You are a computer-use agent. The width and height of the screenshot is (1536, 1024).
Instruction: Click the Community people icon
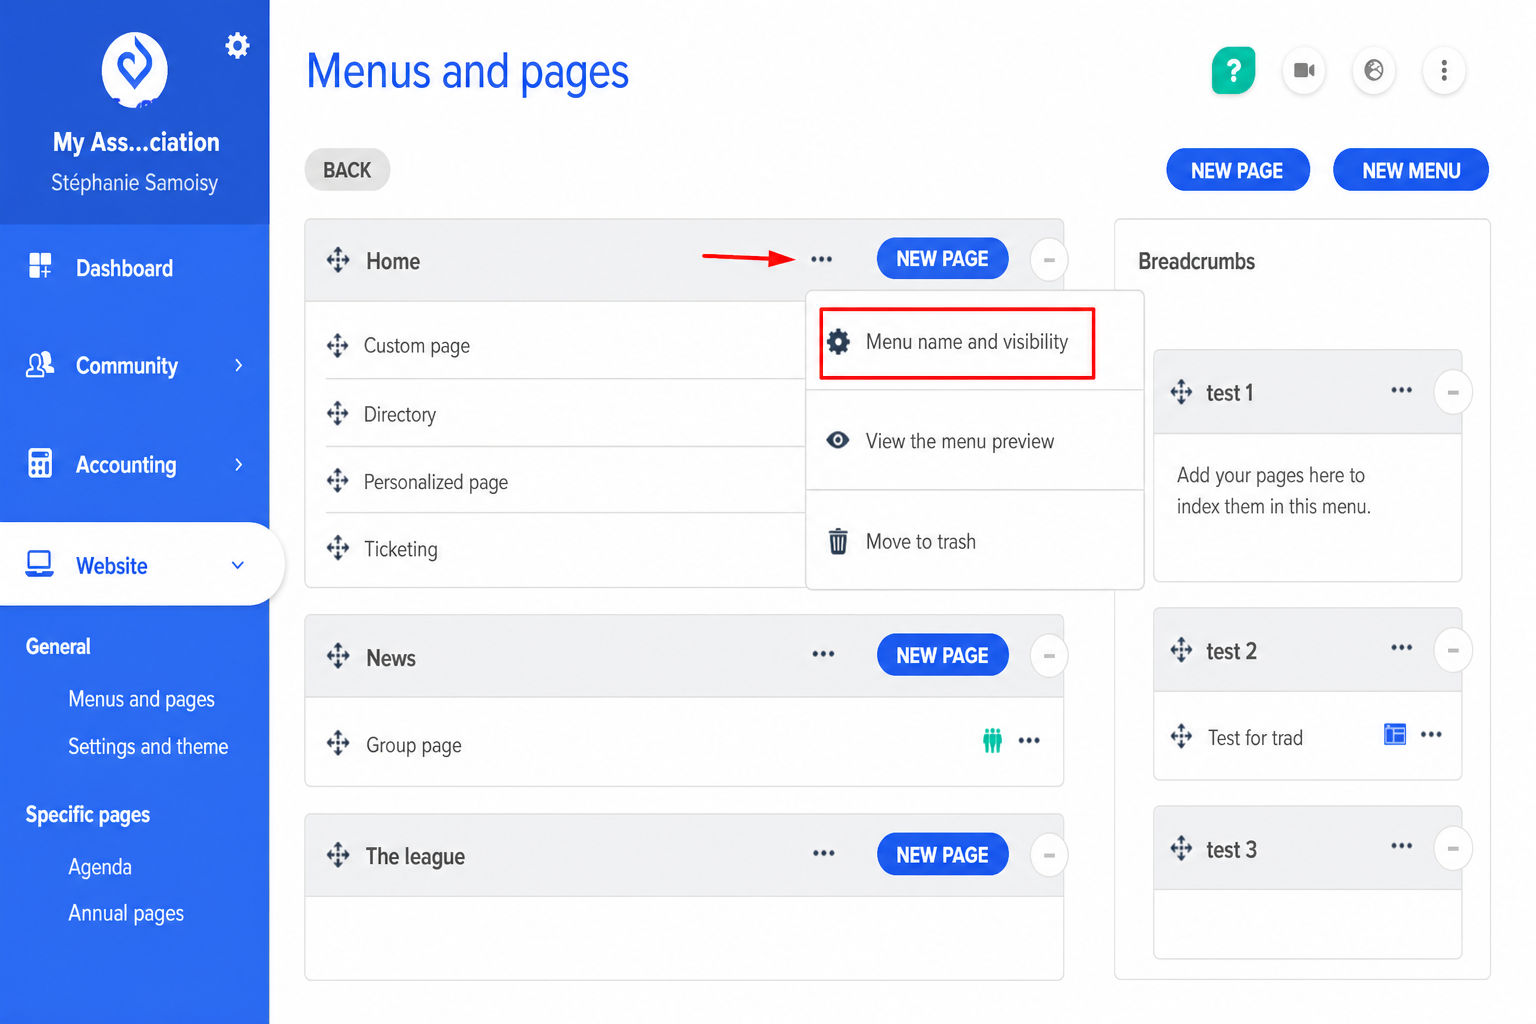[x=40, y=365]
